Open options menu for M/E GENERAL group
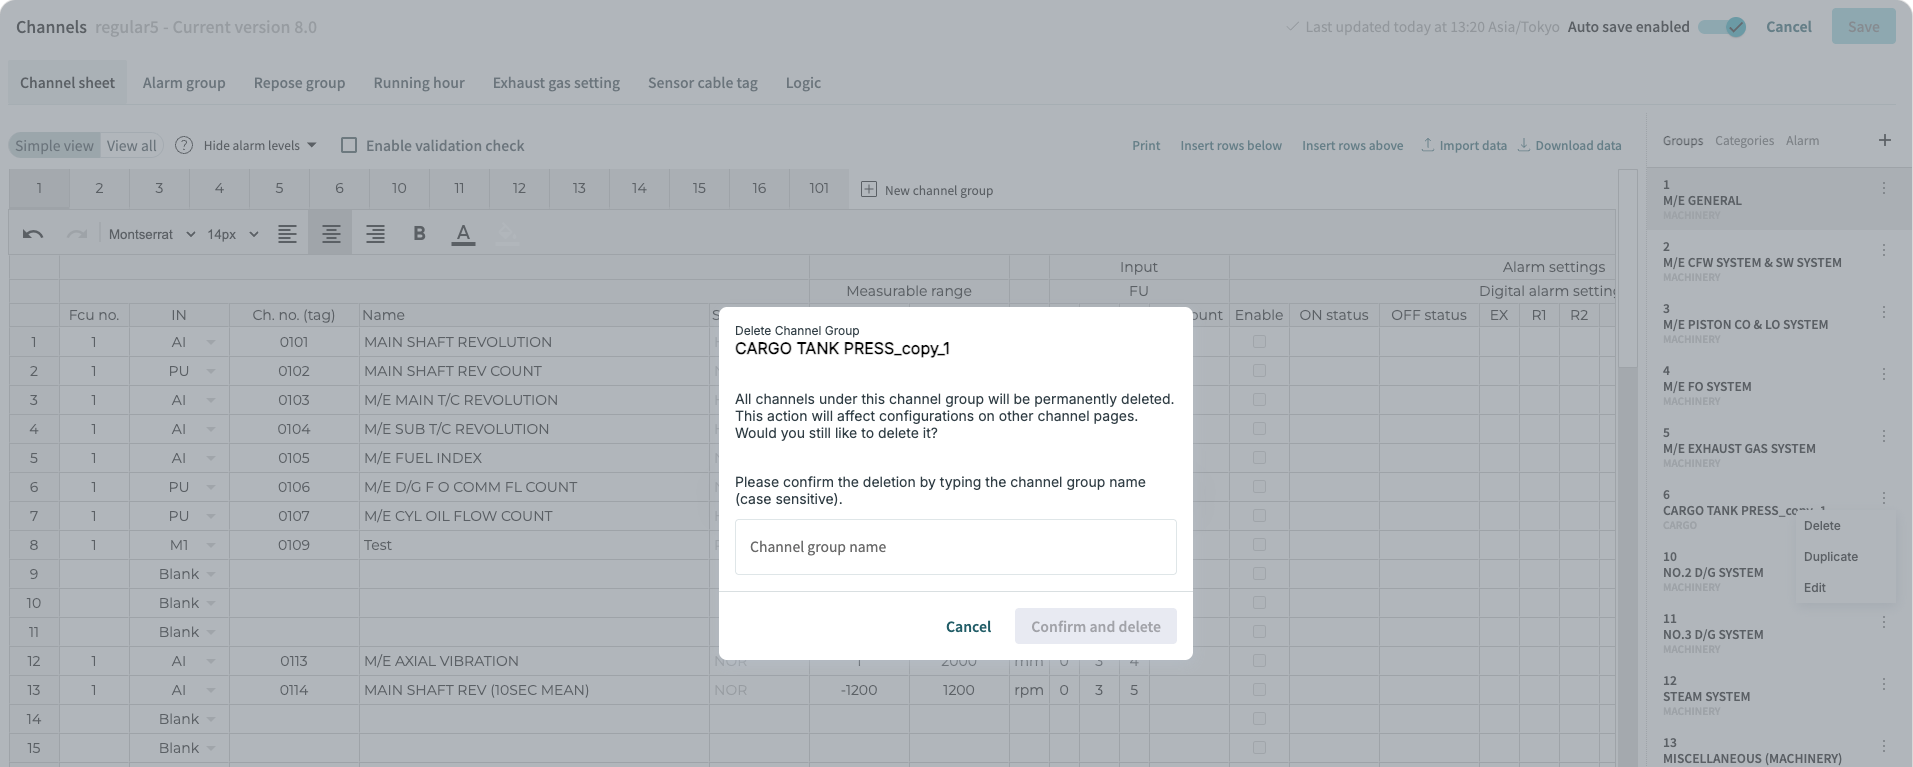 coord(1884,188)
